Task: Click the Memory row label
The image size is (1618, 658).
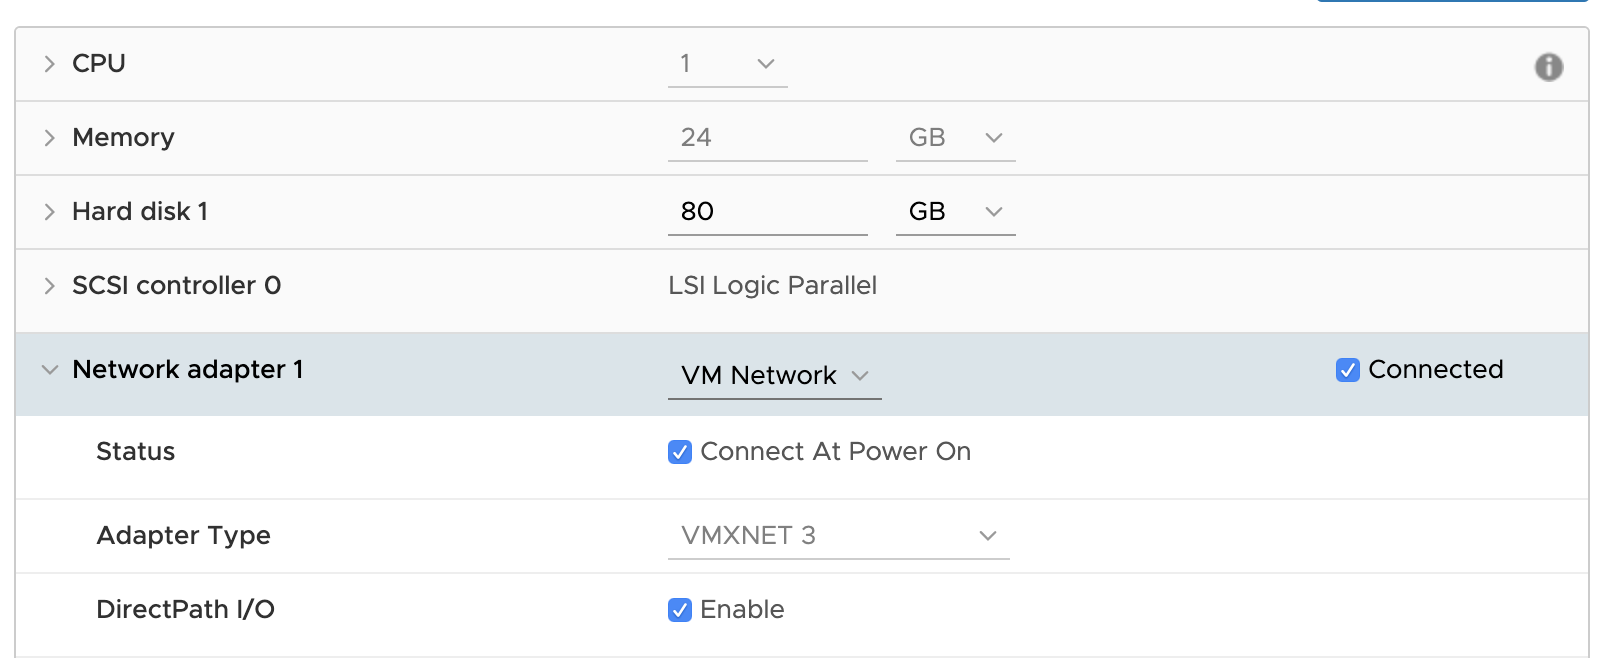Action: (x=123, y=138)
